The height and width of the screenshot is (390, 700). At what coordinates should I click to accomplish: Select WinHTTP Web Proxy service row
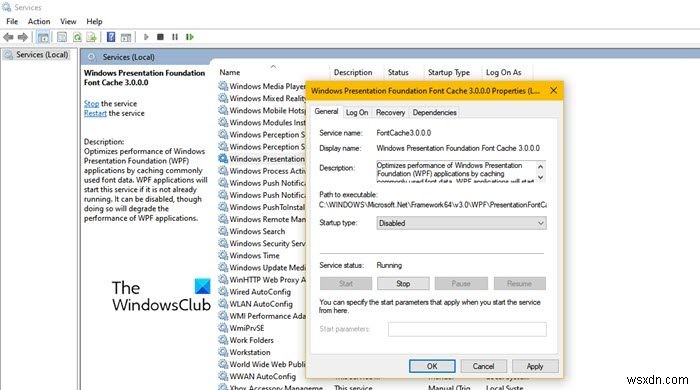(x=262, y=280)
